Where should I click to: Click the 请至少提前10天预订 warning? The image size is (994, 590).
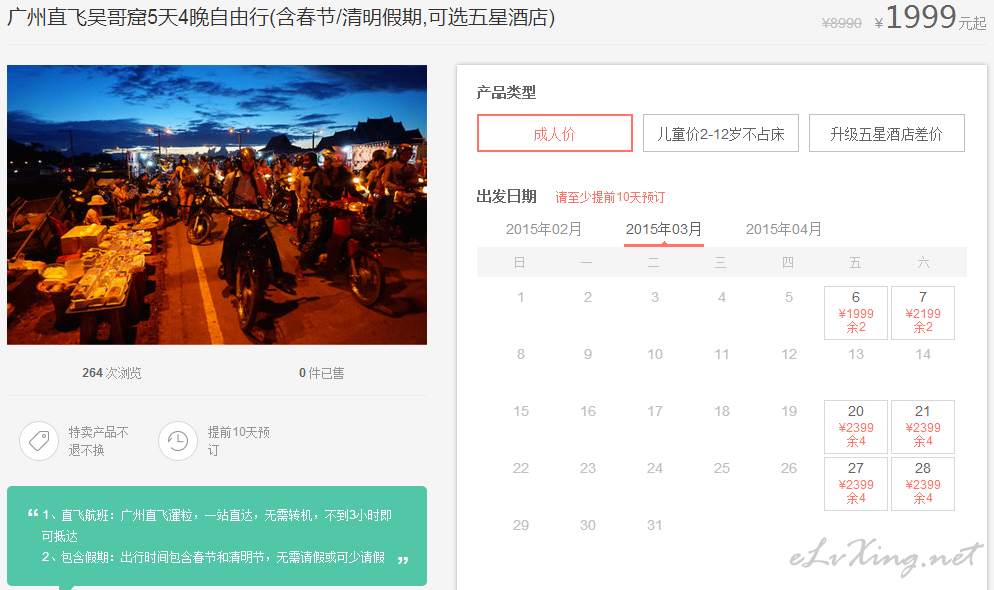610,197
